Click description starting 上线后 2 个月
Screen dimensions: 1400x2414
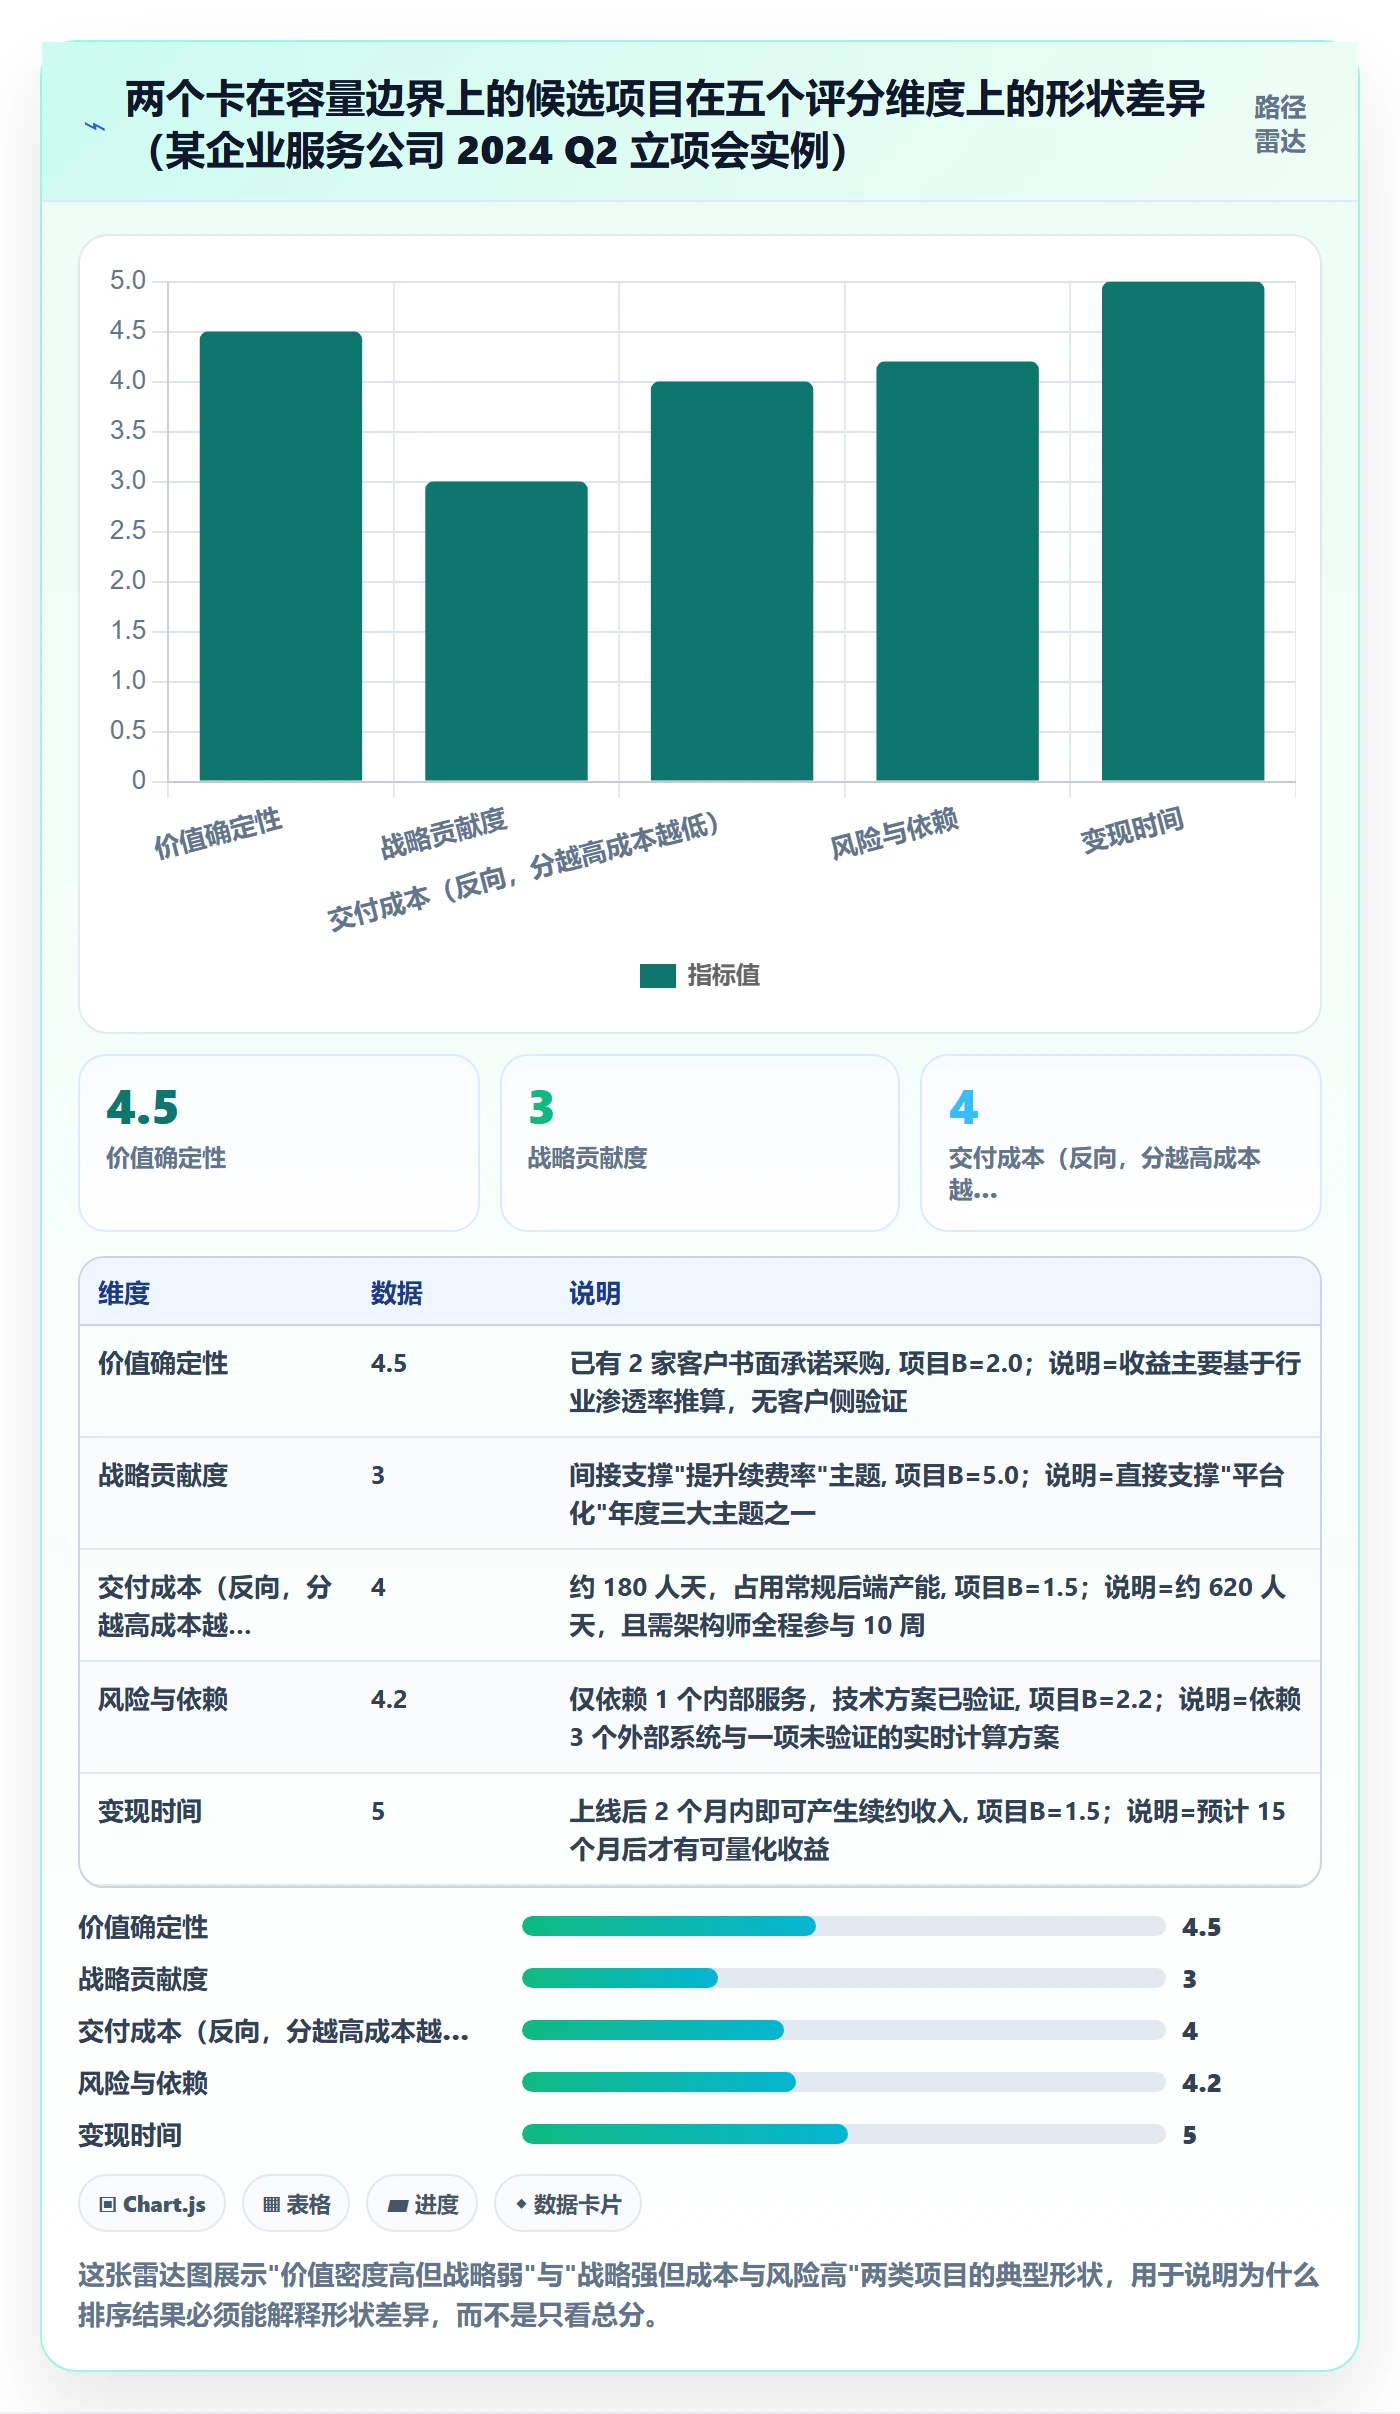pyautogui.click(x=928, y=1830)
